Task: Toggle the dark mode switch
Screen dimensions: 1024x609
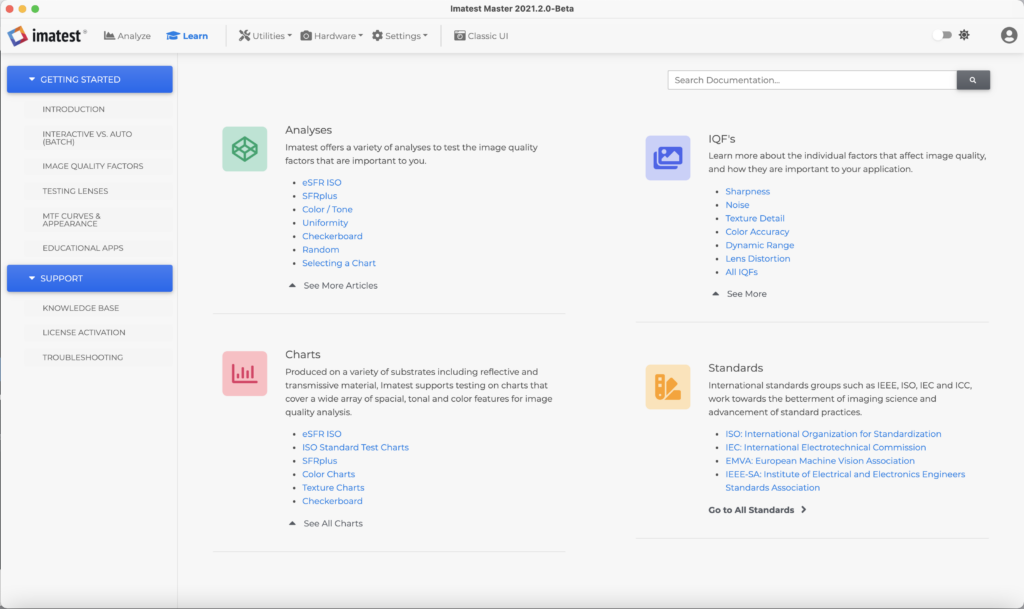Action: click(x=942, y=35)
